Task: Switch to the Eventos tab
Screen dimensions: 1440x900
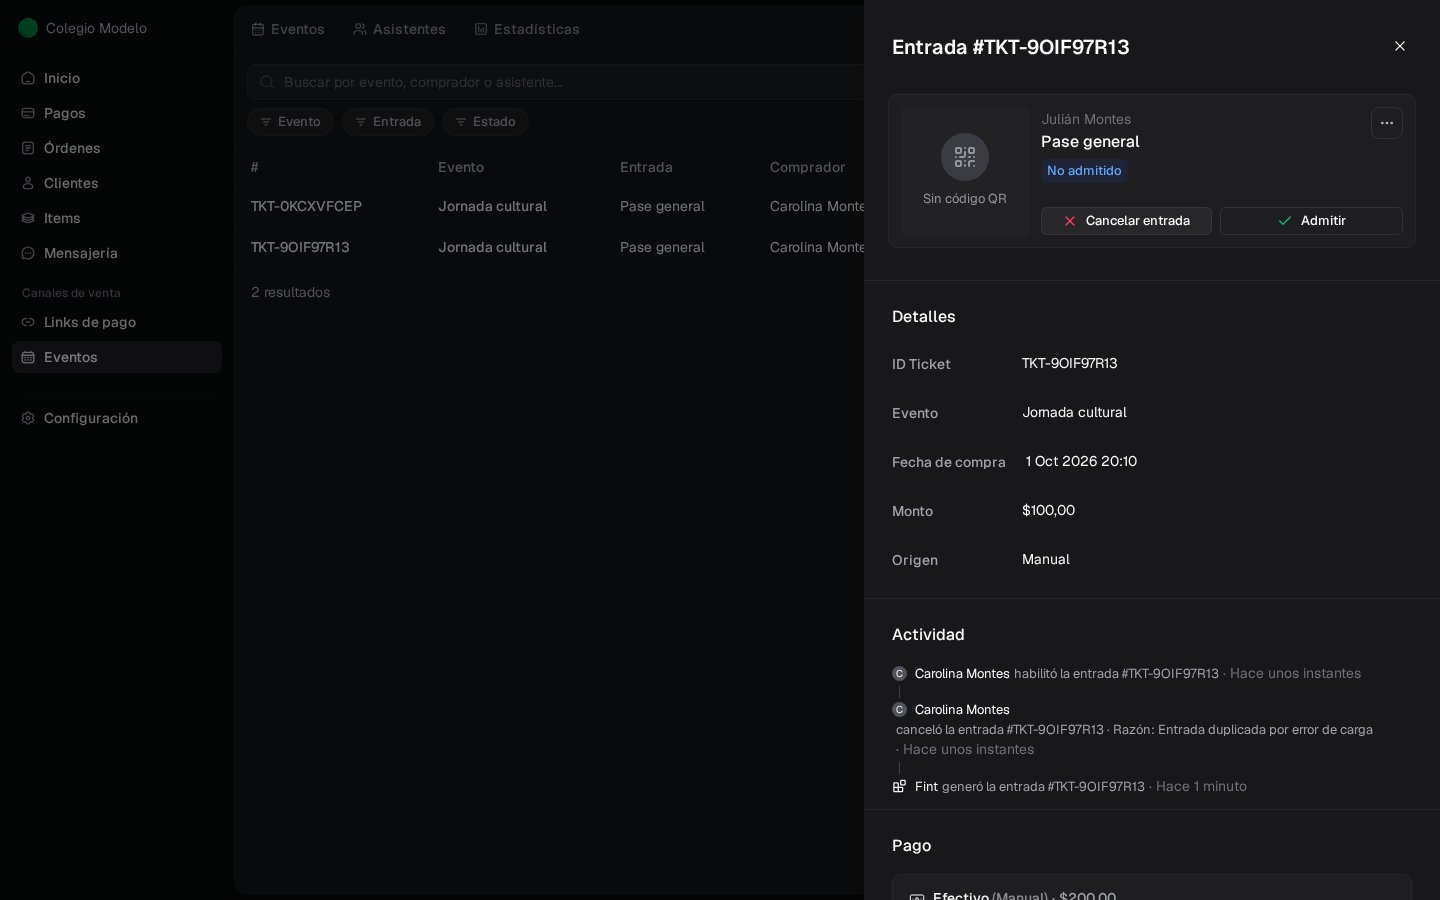Action: (288, 29)
